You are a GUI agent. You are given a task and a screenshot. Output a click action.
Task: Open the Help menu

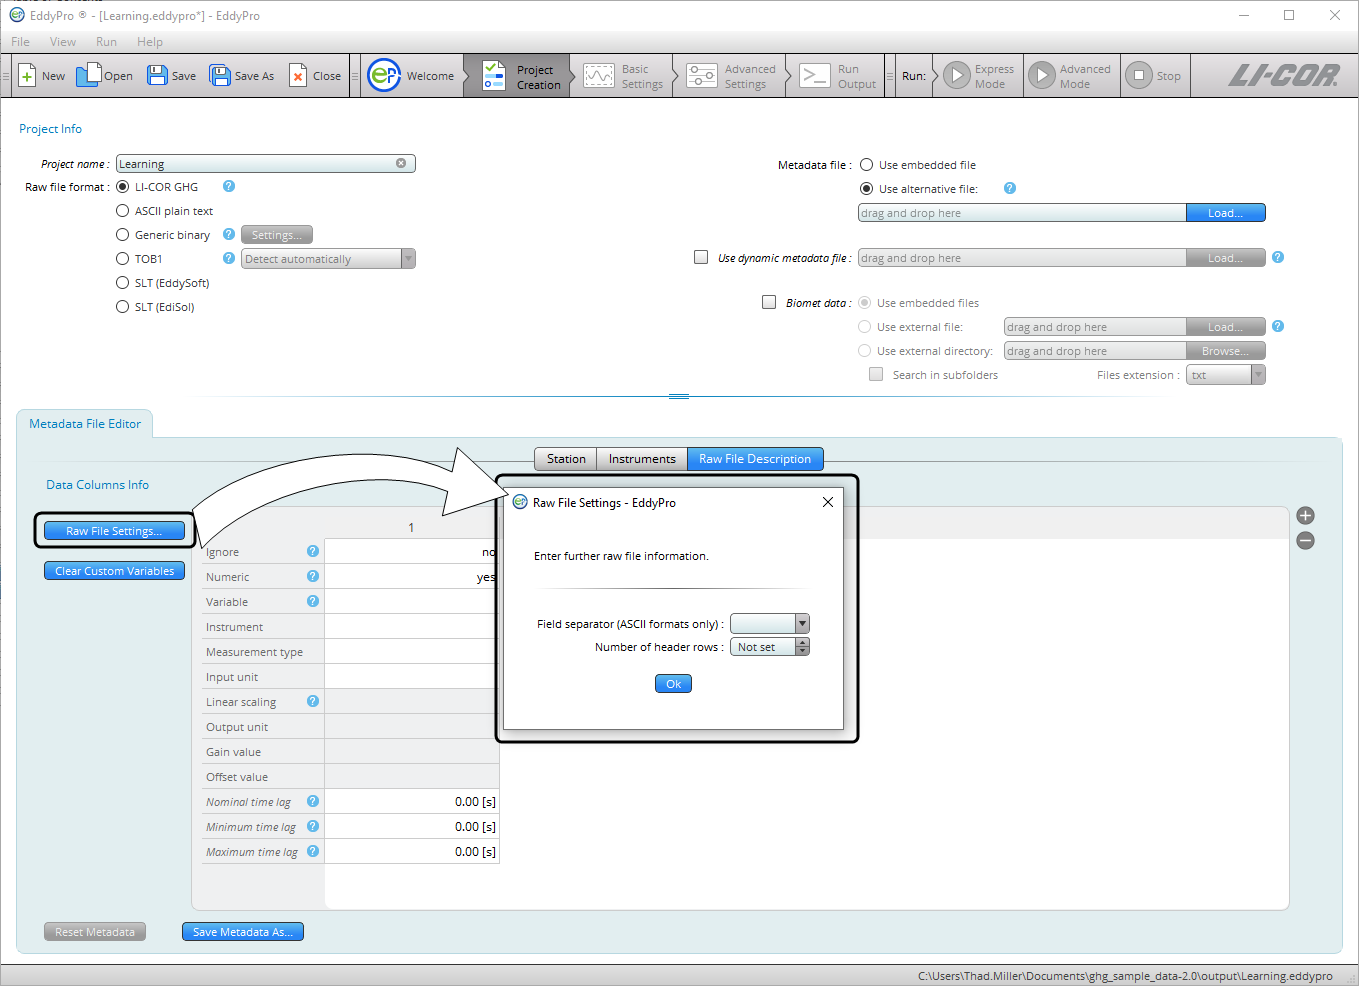click(x=150, y=42)
